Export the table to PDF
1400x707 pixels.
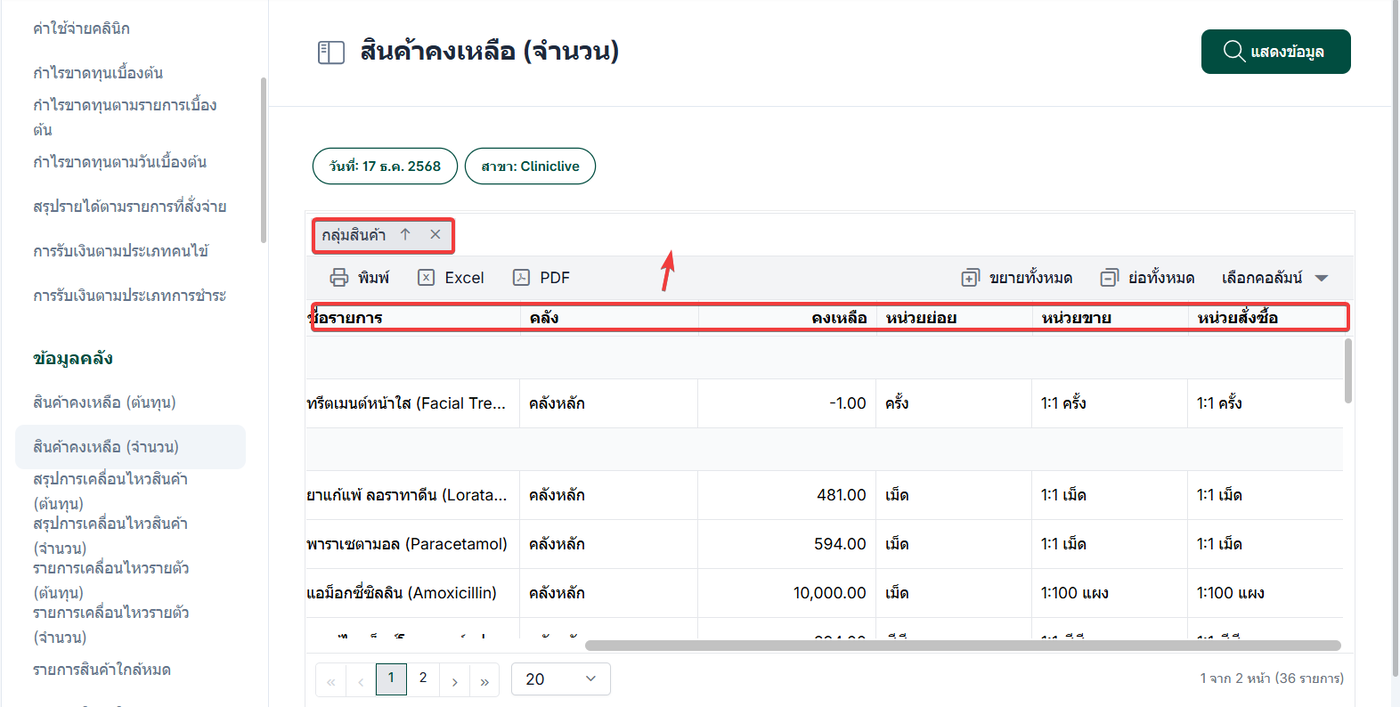542,277
